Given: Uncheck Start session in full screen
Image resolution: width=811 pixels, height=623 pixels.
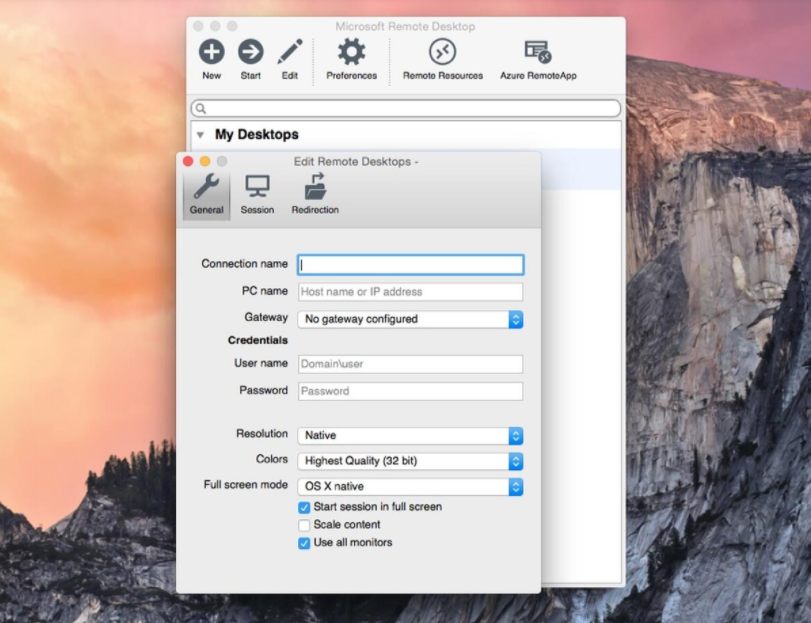Looking at the screenshot, I should [304, 508].
